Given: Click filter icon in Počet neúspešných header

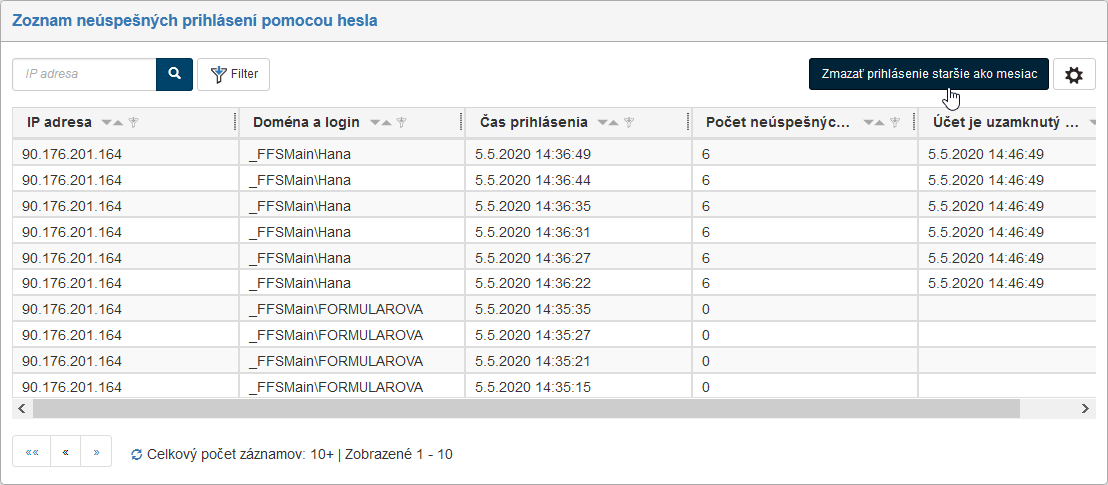Looking at the screenshot, I should pyautogui.click(x=895, y=122).
